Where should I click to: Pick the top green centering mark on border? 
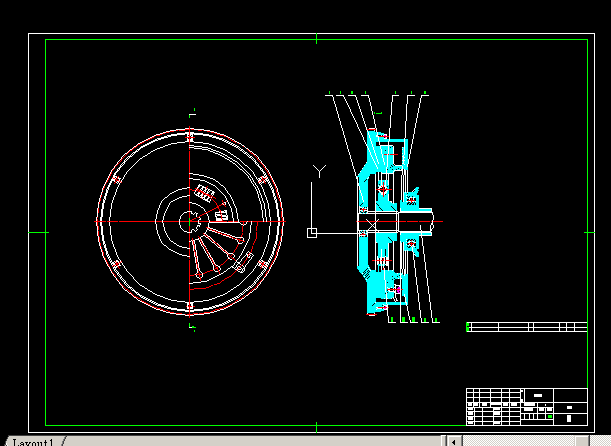click(316, 38)
